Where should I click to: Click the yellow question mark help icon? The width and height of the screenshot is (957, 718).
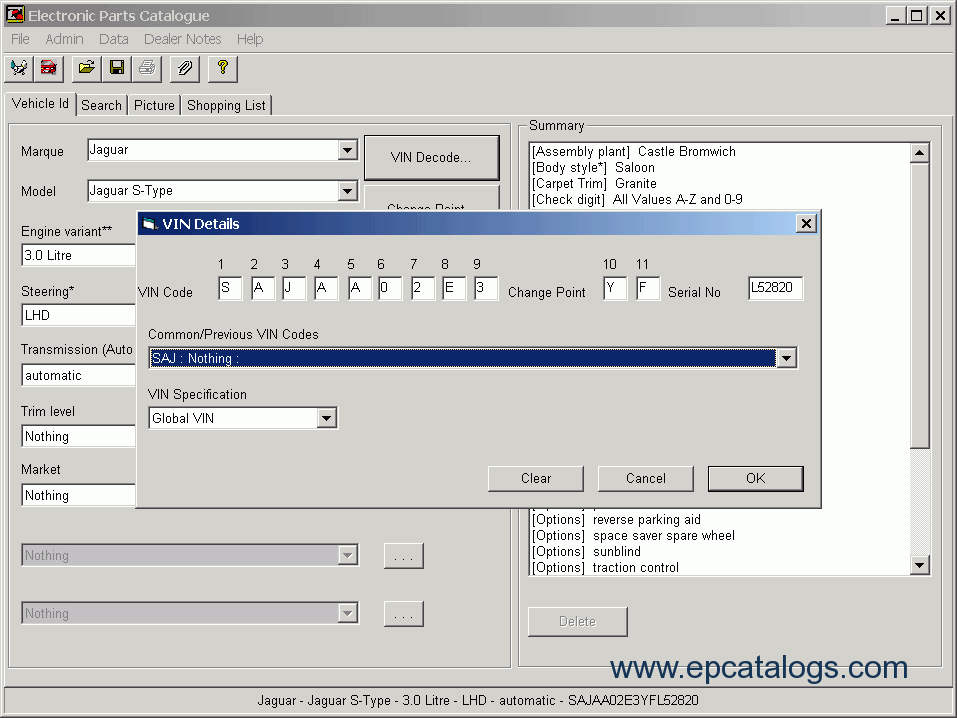[x=223, y=68]
